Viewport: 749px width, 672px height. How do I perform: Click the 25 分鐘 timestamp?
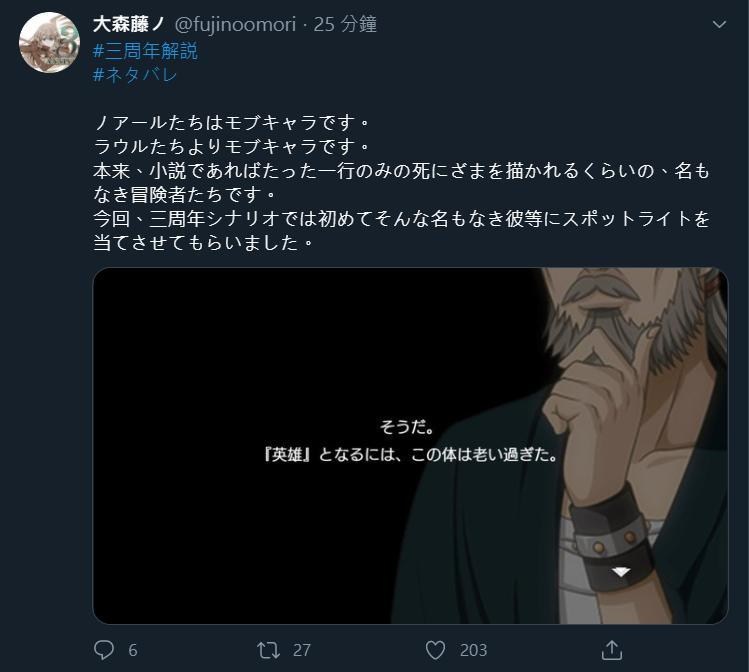(345, 24)
